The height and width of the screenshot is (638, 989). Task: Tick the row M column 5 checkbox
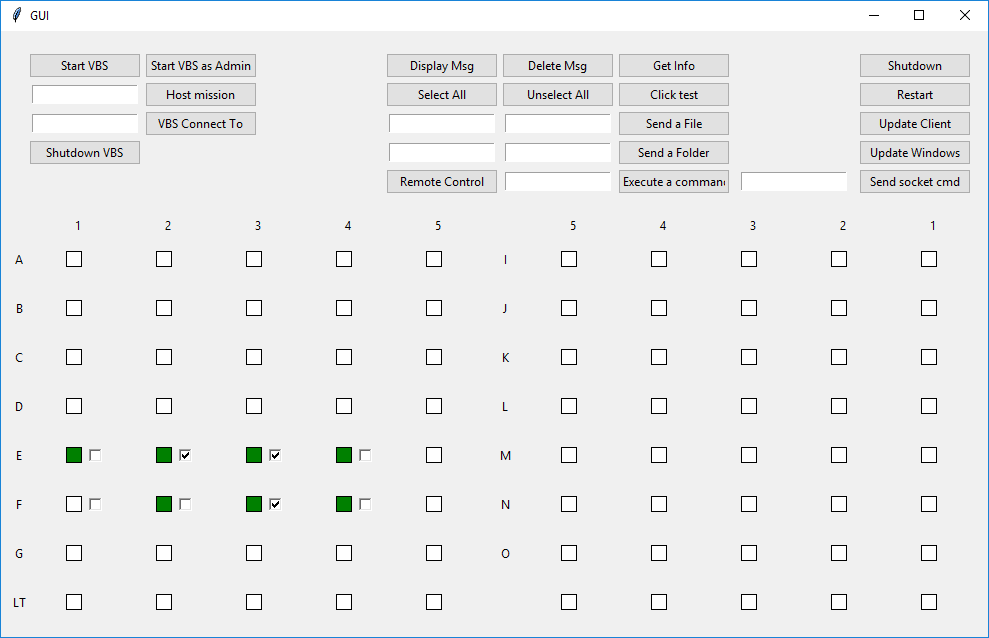[569, 455]
